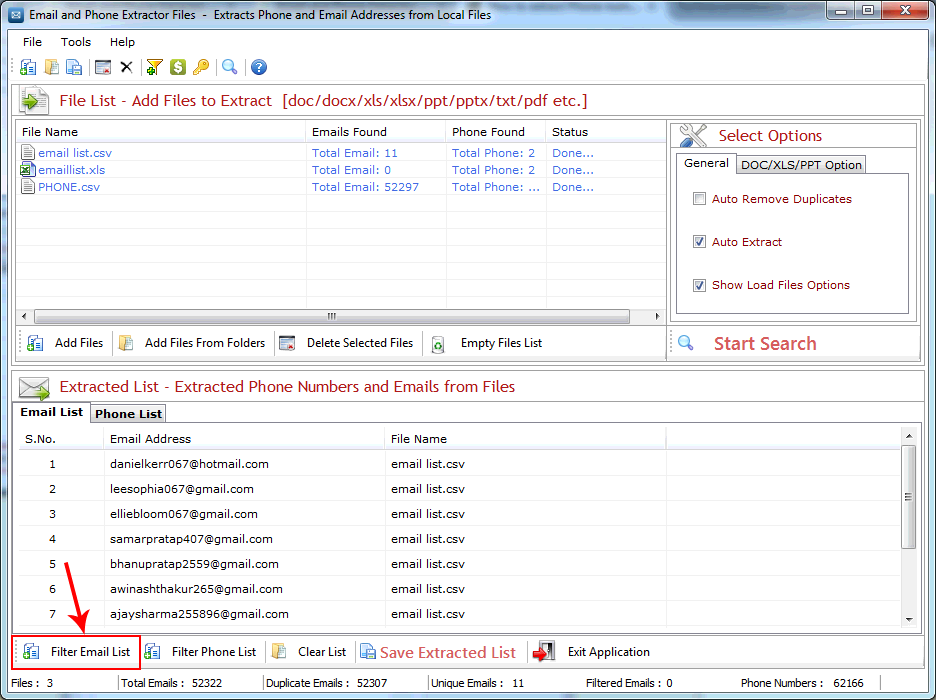
Task: Select row samarpratap407@gmail.com
Action: (458, 539)
